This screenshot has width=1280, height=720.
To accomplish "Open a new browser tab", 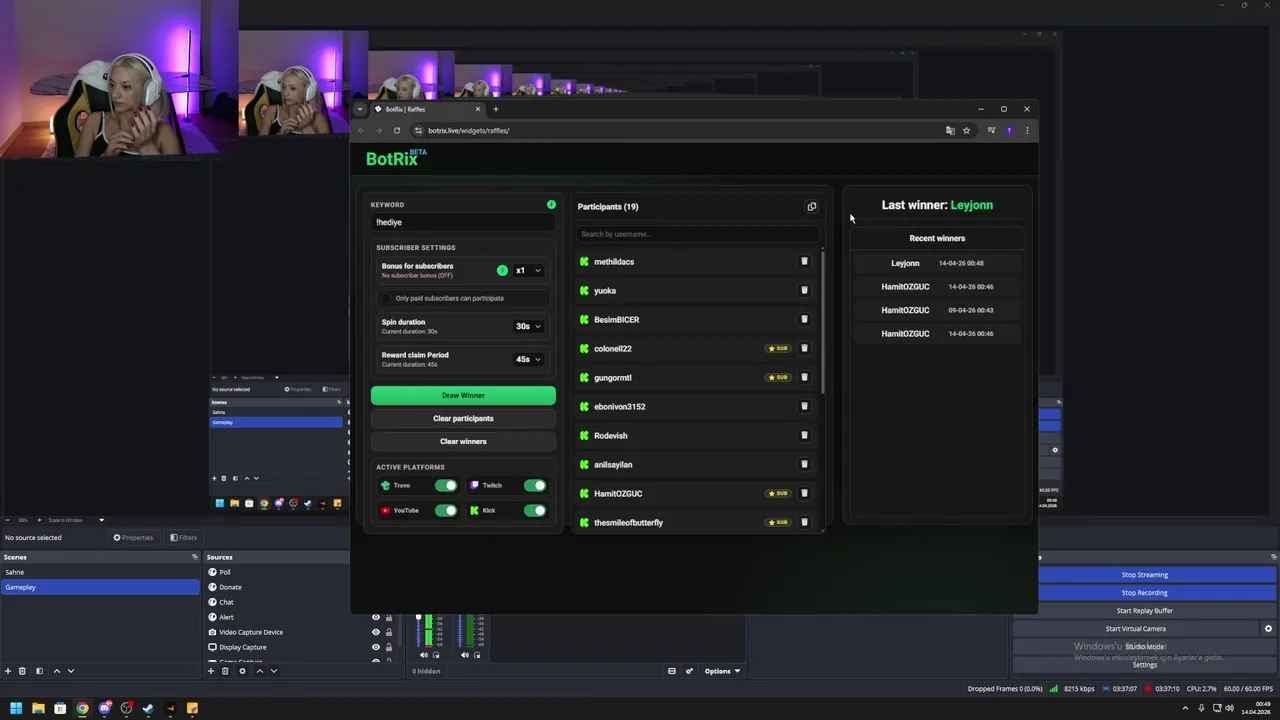I will 495,109.
